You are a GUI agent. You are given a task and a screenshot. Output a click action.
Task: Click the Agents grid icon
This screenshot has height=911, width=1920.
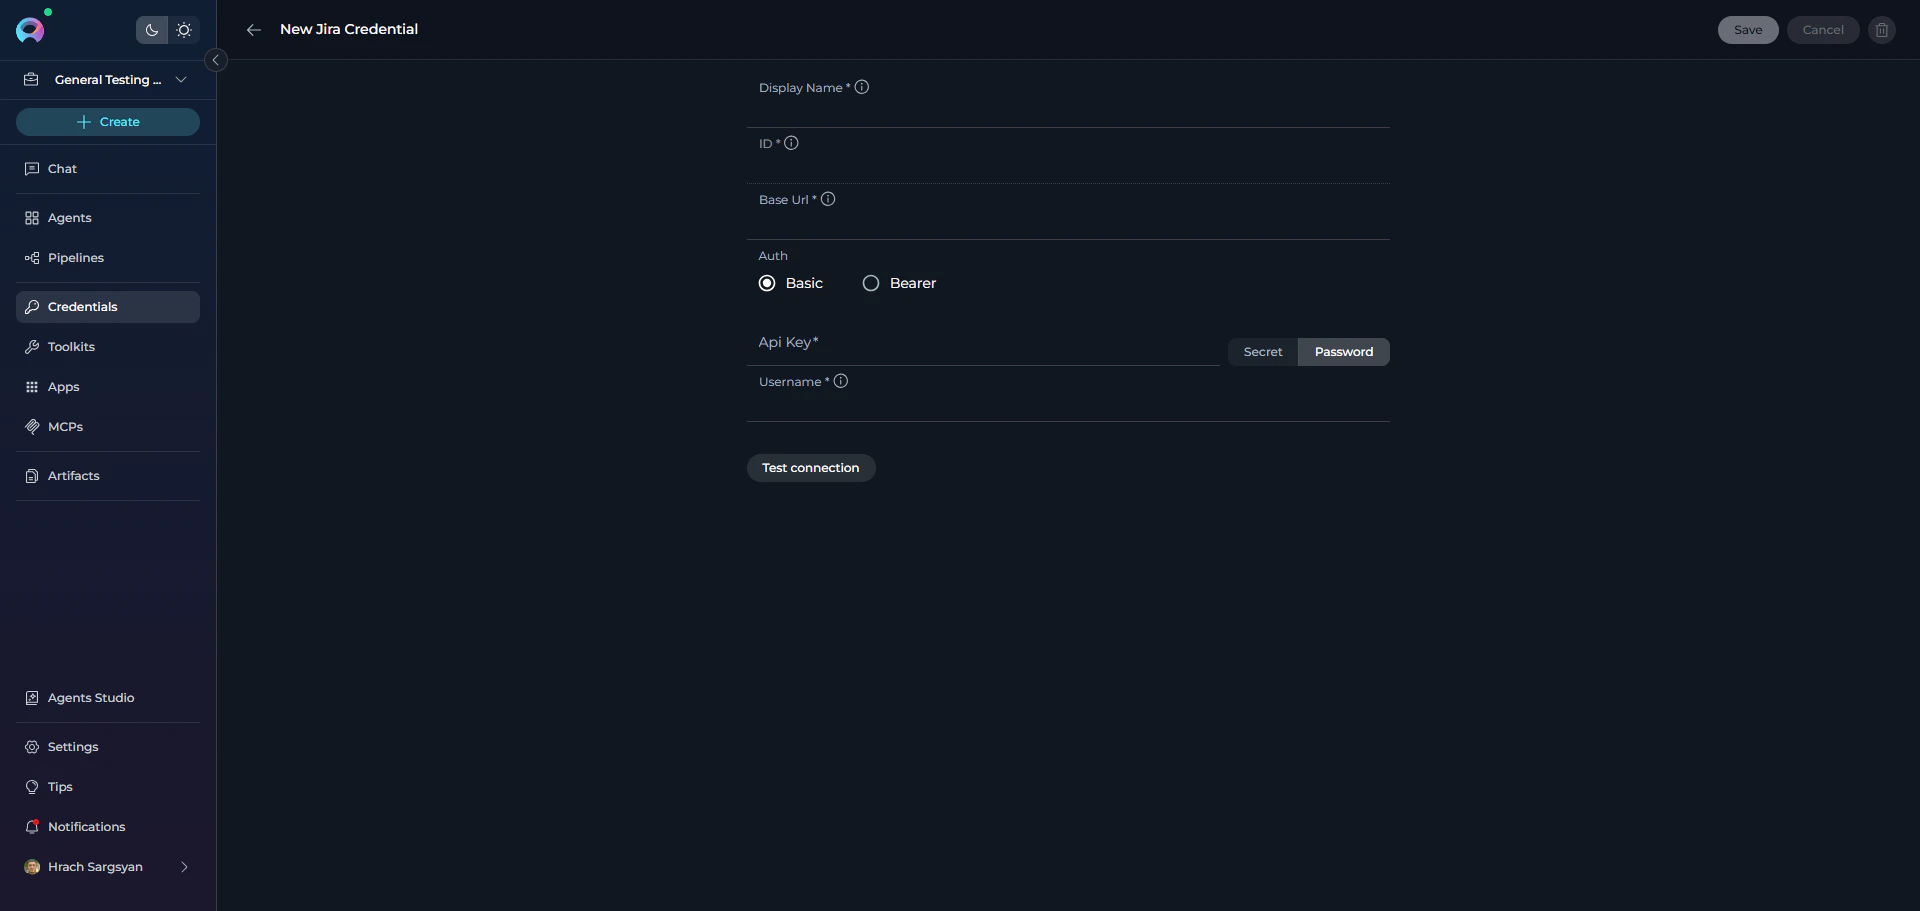pos(32,218)
